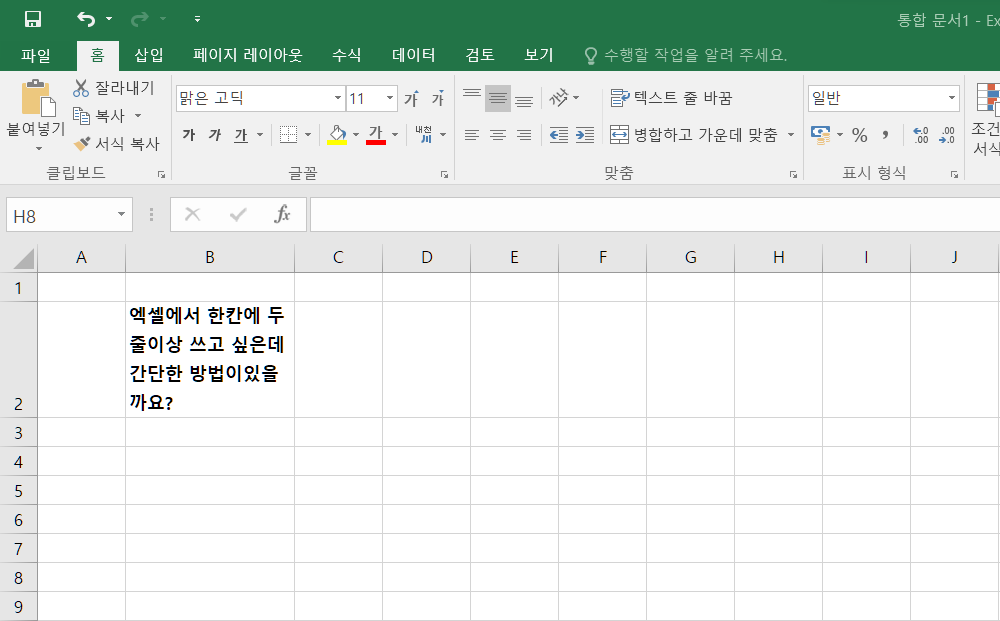Viewport: 1000px width, 621px height.
Task: Click the decrease font size icon
Action: point(438,98)
